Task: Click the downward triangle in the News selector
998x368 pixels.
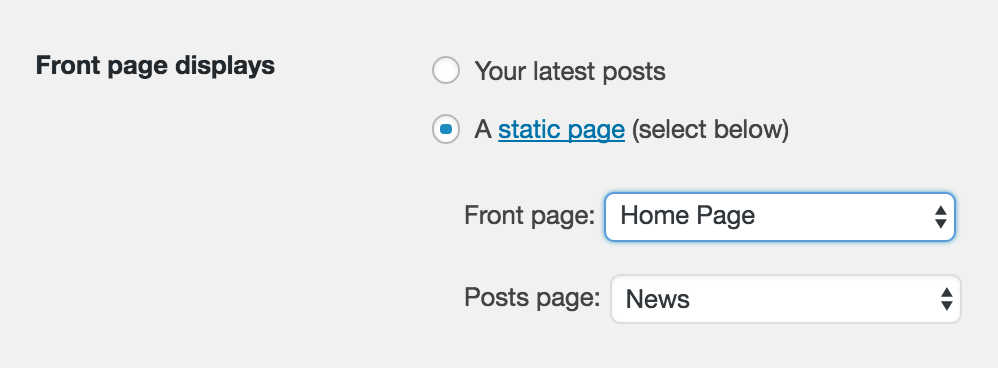Action: 946,306
